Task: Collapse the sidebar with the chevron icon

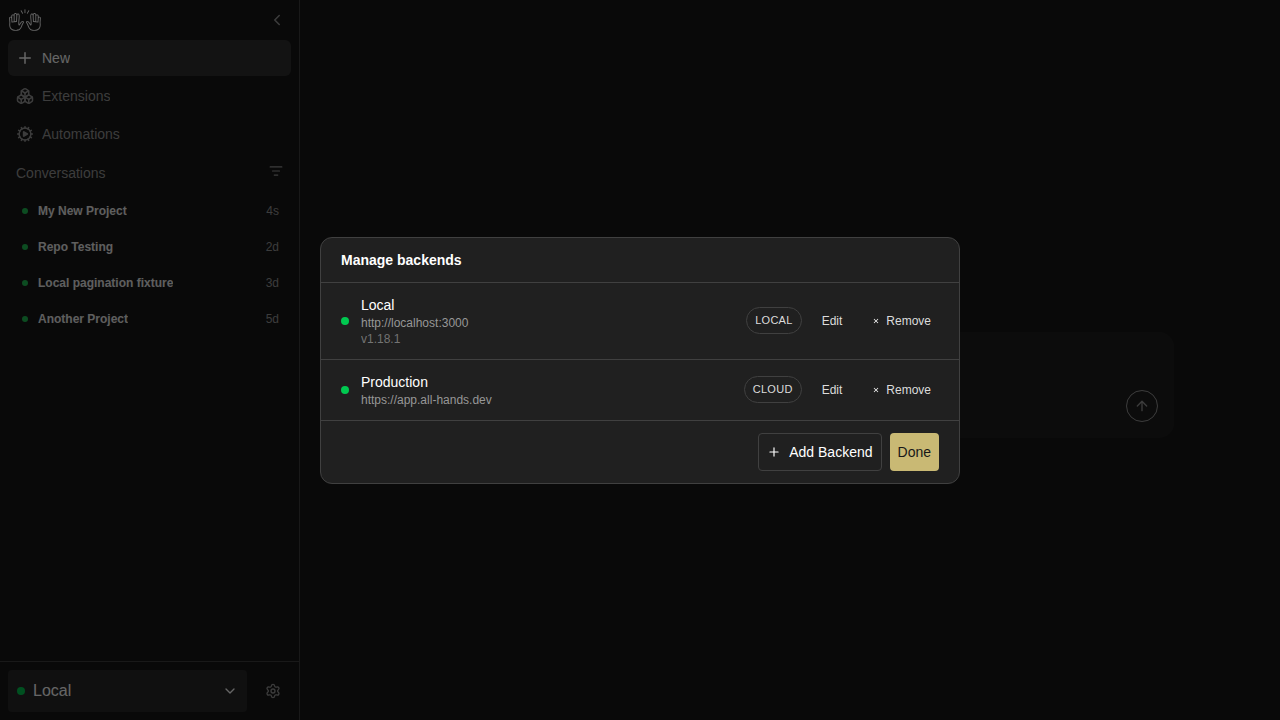Action: coord(277,20)
